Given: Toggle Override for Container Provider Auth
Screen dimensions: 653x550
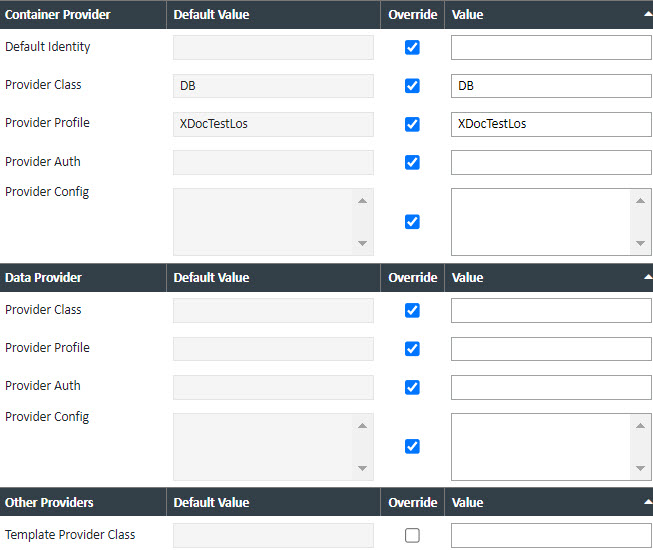Looking at the screenshot, I should click(x=412, y=162).
